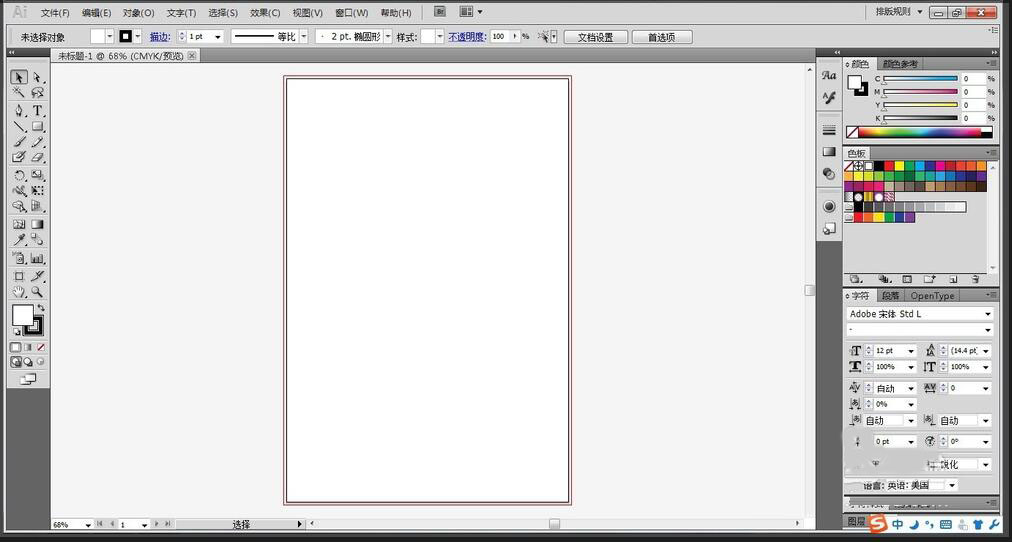Open the 效果(C) menu
Viewport: 1012px width, 542px height.
tap(265, 13)
